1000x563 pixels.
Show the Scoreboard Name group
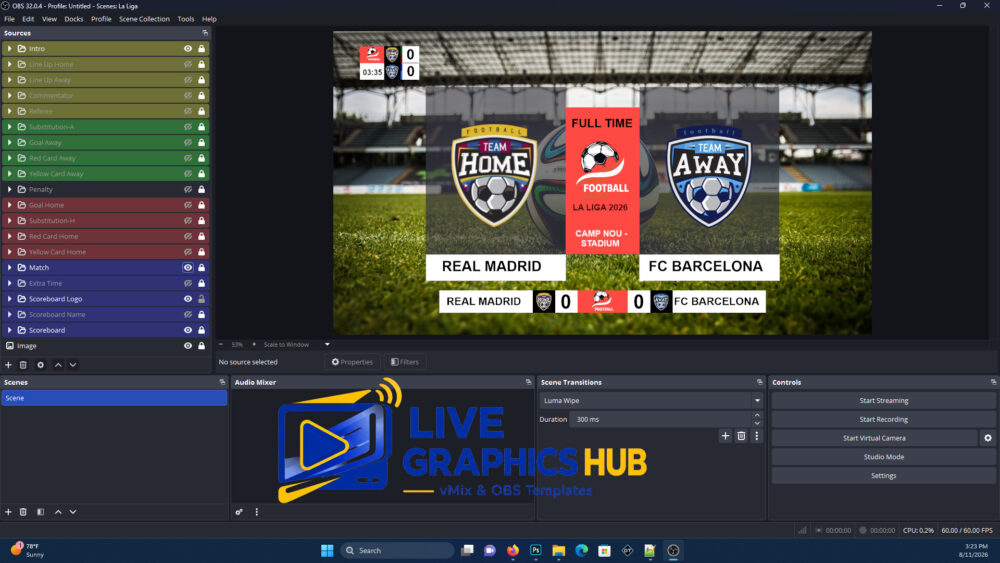click(188, 314)
